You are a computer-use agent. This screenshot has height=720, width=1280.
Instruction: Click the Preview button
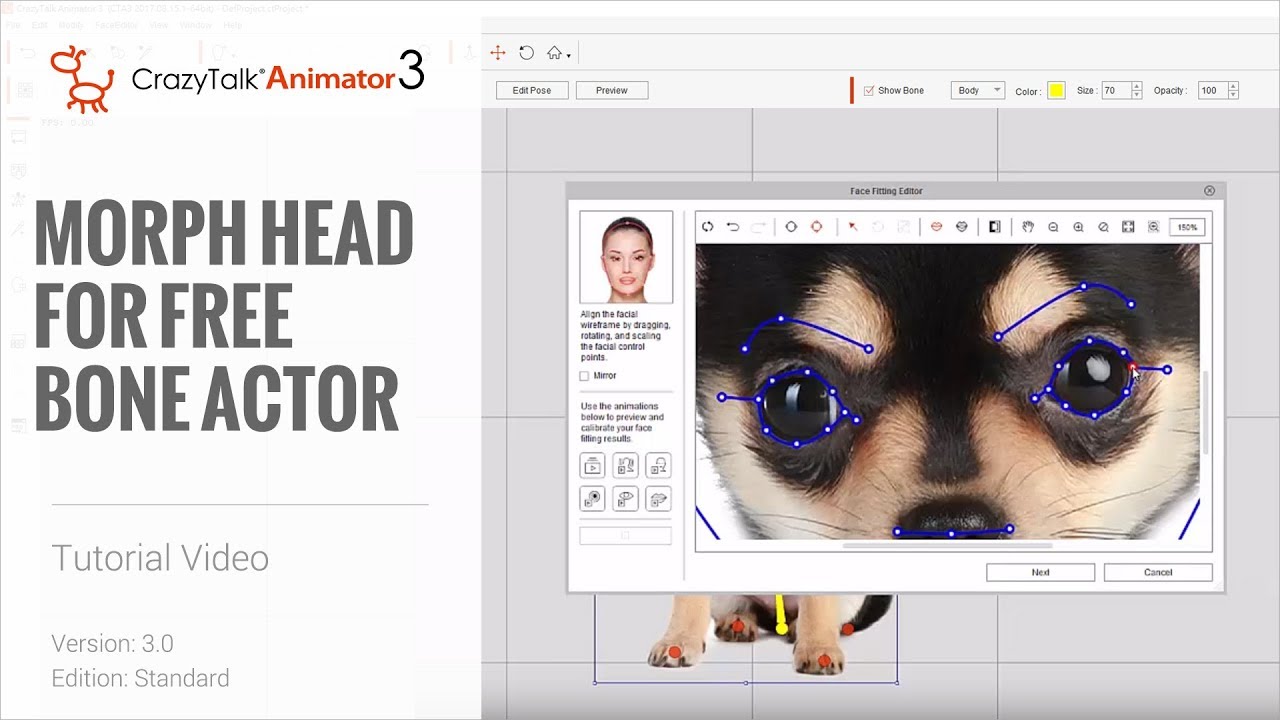coord(612,90)
